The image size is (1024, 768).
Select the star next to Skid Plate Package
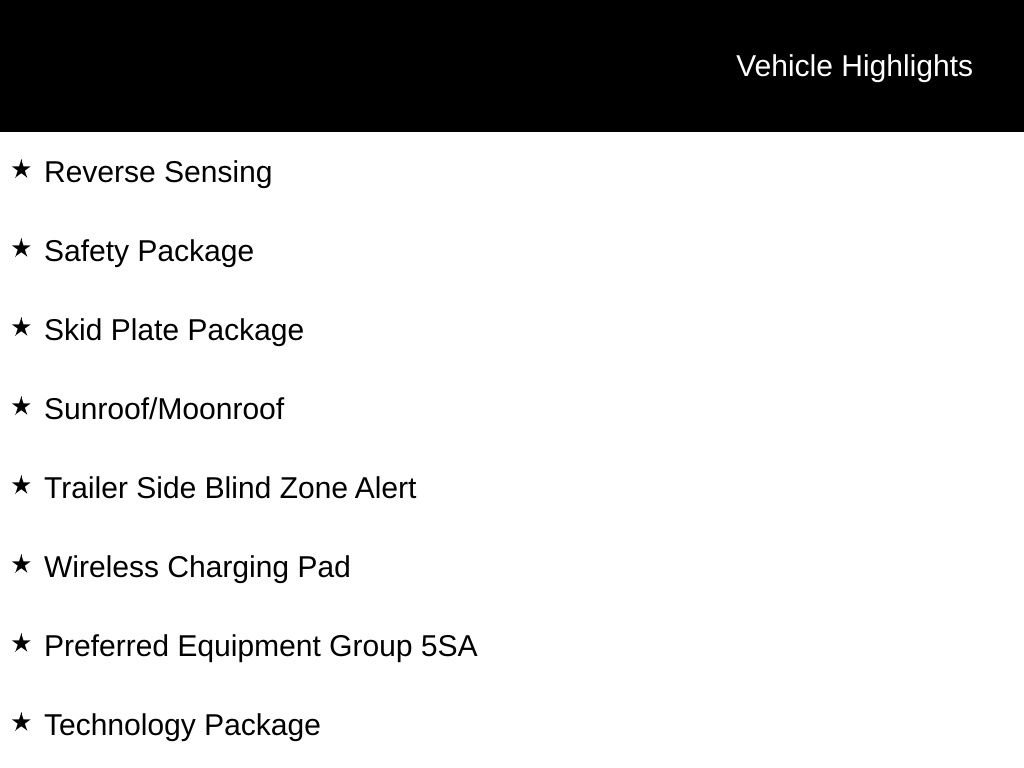(x=21, y=328)
